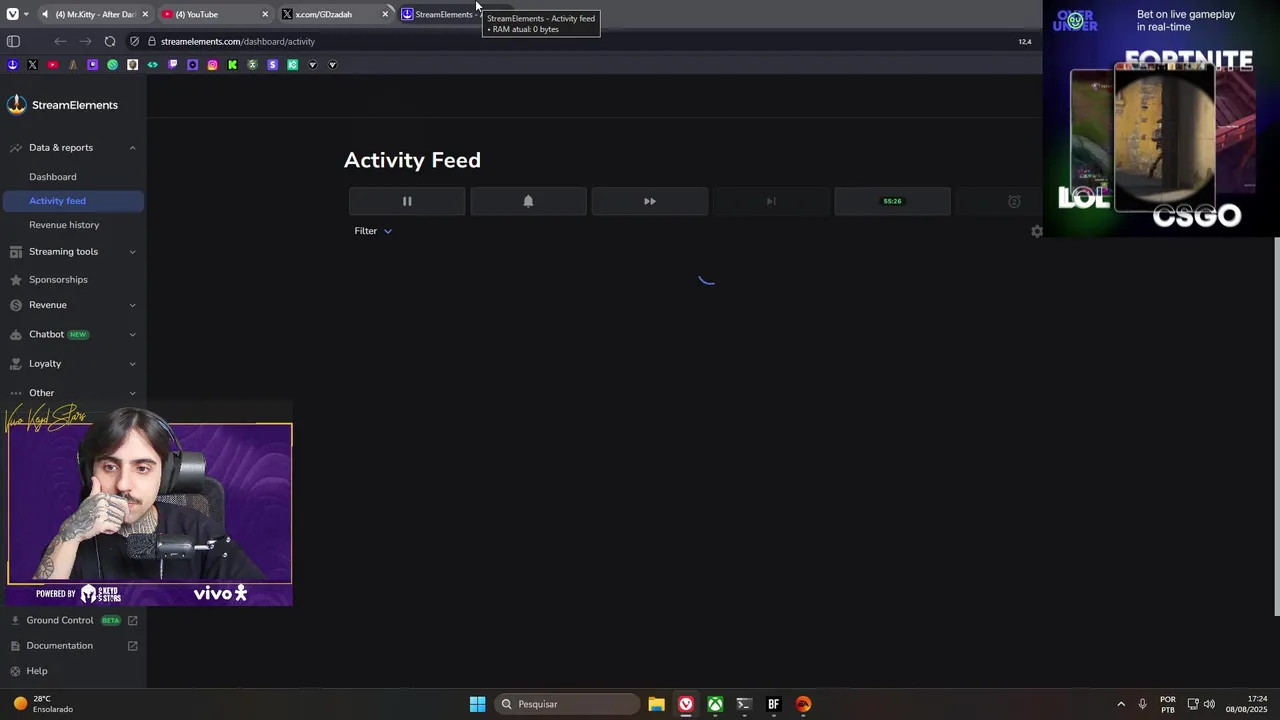Open File Explorer from taskbar
Image resolution: width=1280 pixels, height=720 pixels.
[656, 704]
